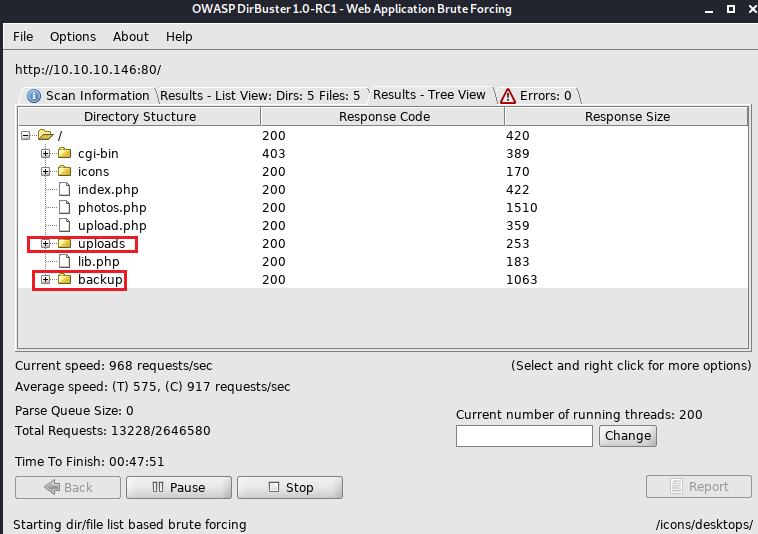Select the upload.php tree entry
Image resolution: width=758 pixels, height=534 pixels.
point(112,226)
